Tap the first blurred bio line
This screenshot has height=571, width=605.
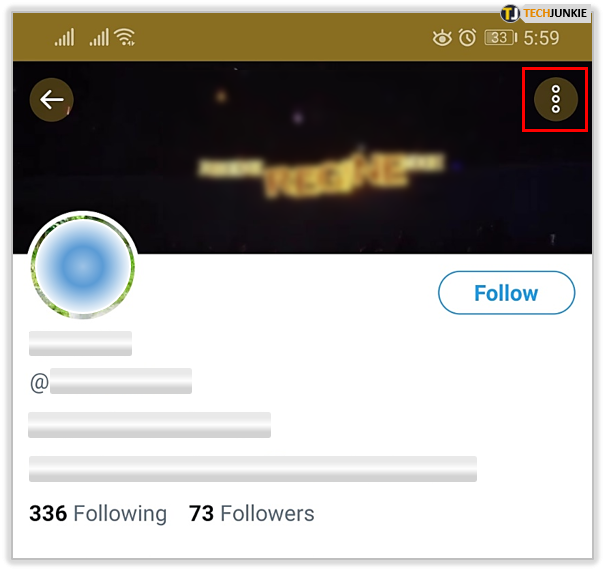click(x=149, y=425)
